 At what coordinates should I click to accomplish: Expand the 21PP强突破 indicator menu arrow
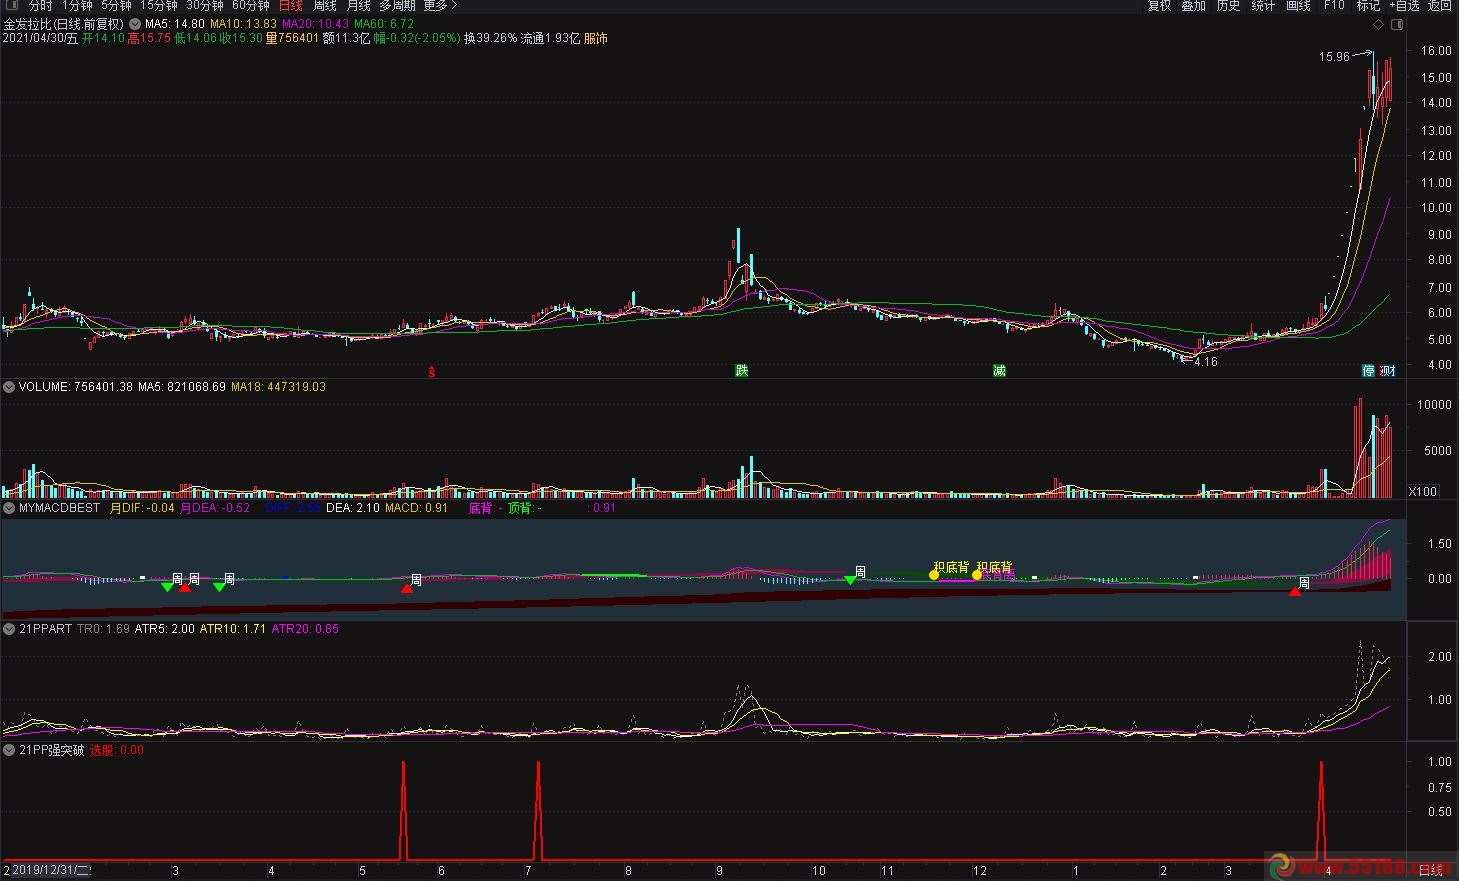click(x=9, y=750)
